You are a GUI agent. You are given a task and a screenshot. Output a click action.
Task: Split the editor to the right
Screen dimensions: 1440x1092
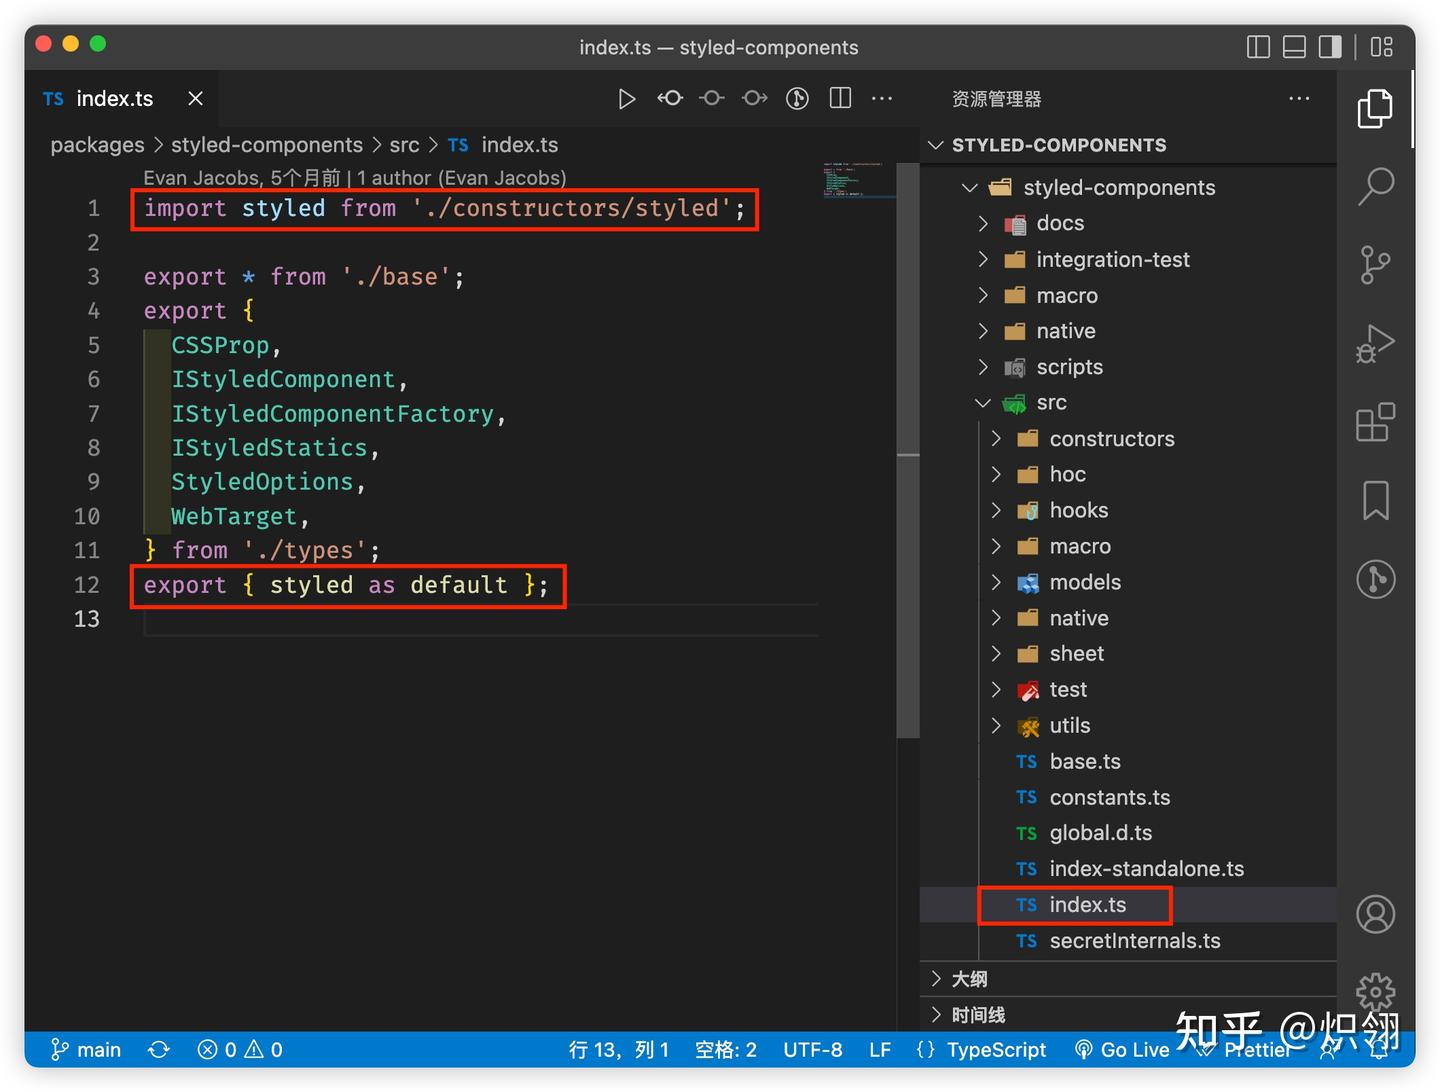(839, 98)
